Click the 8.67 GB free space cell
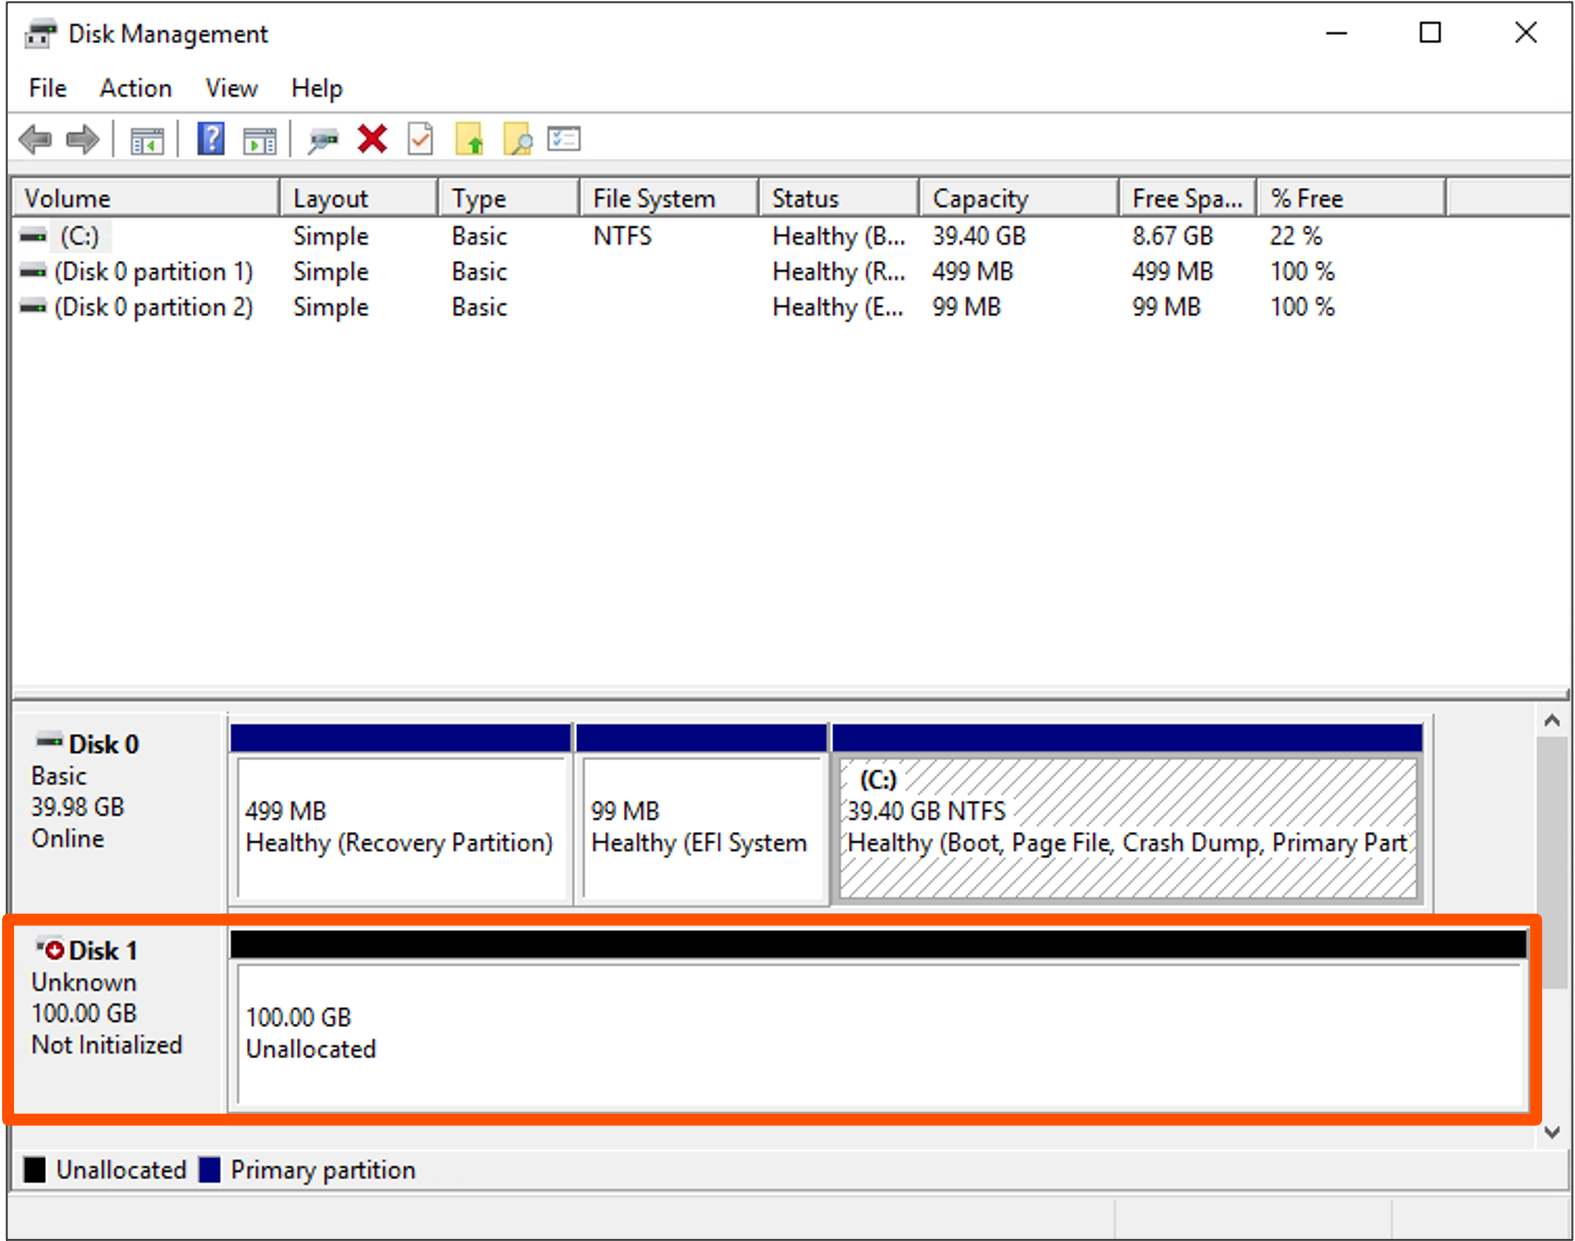The image size is (1575, 1241). click(x=1172, y=237)
